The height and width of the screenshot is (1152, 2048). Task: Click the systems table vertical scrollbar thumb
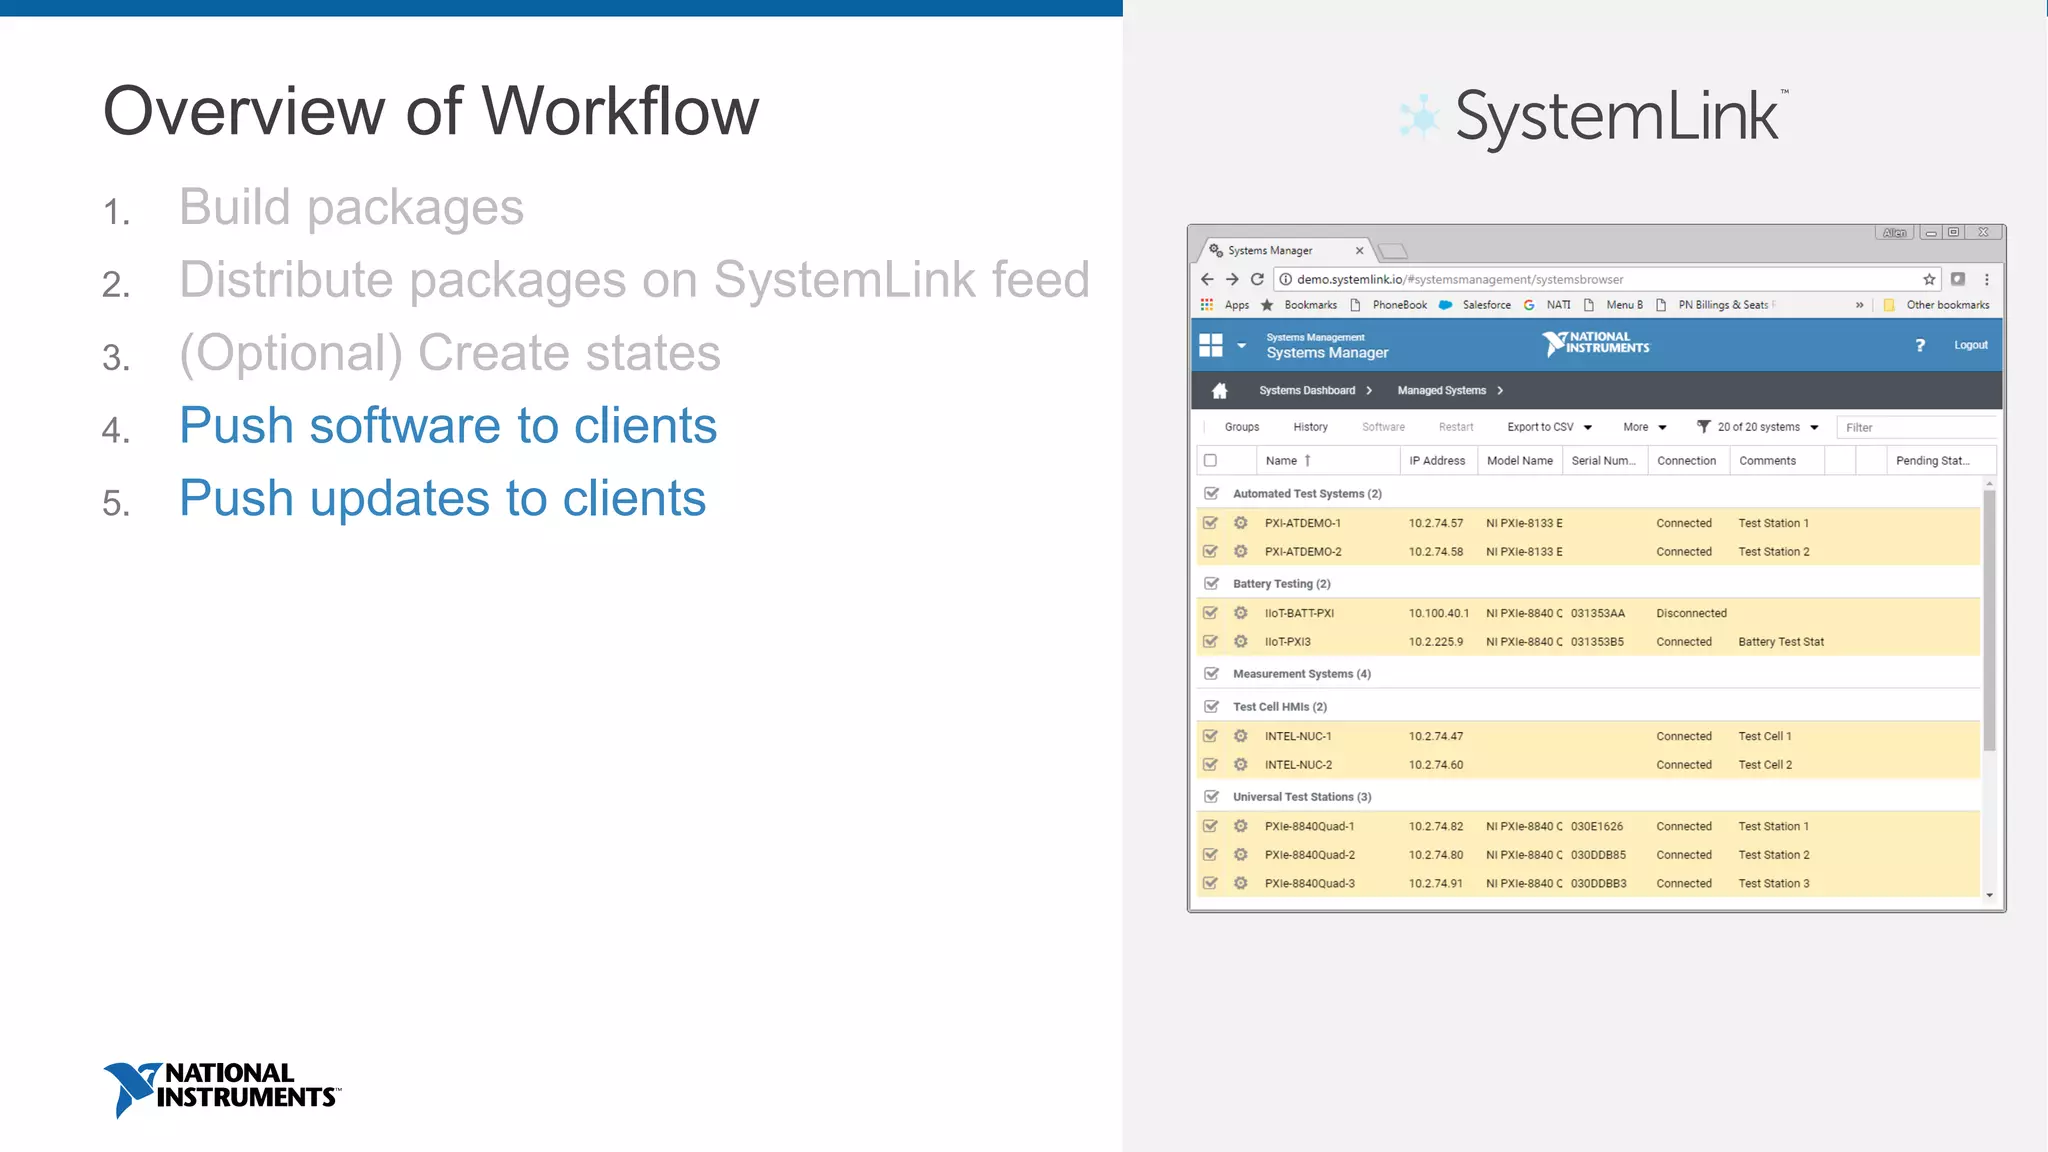1989,620
